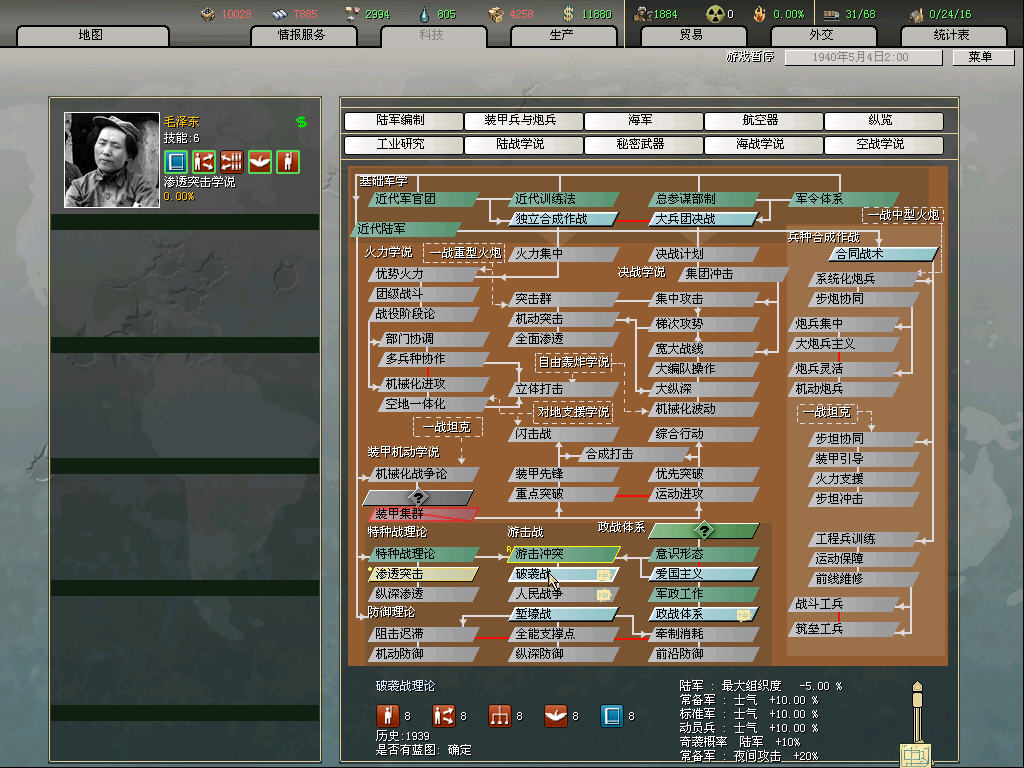Select the 大兵团决战 technology node
This screenshot has height=768, width=1024.
point(704,219)
